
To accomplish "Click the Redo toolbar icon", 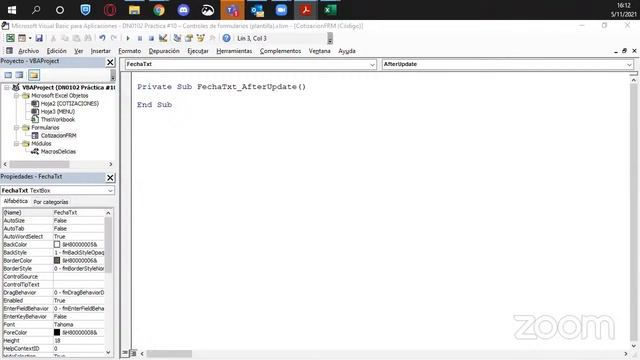I will coord(114,38).
